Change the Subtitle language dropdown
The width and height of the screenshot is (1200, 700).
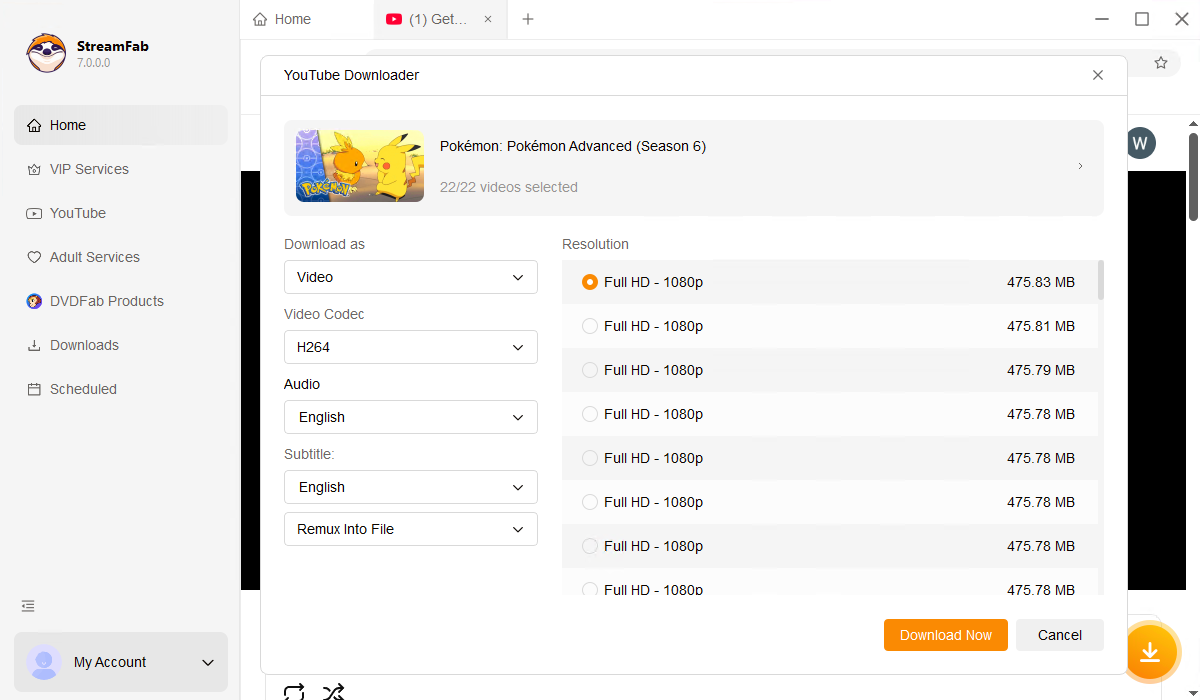pos(410,487)
